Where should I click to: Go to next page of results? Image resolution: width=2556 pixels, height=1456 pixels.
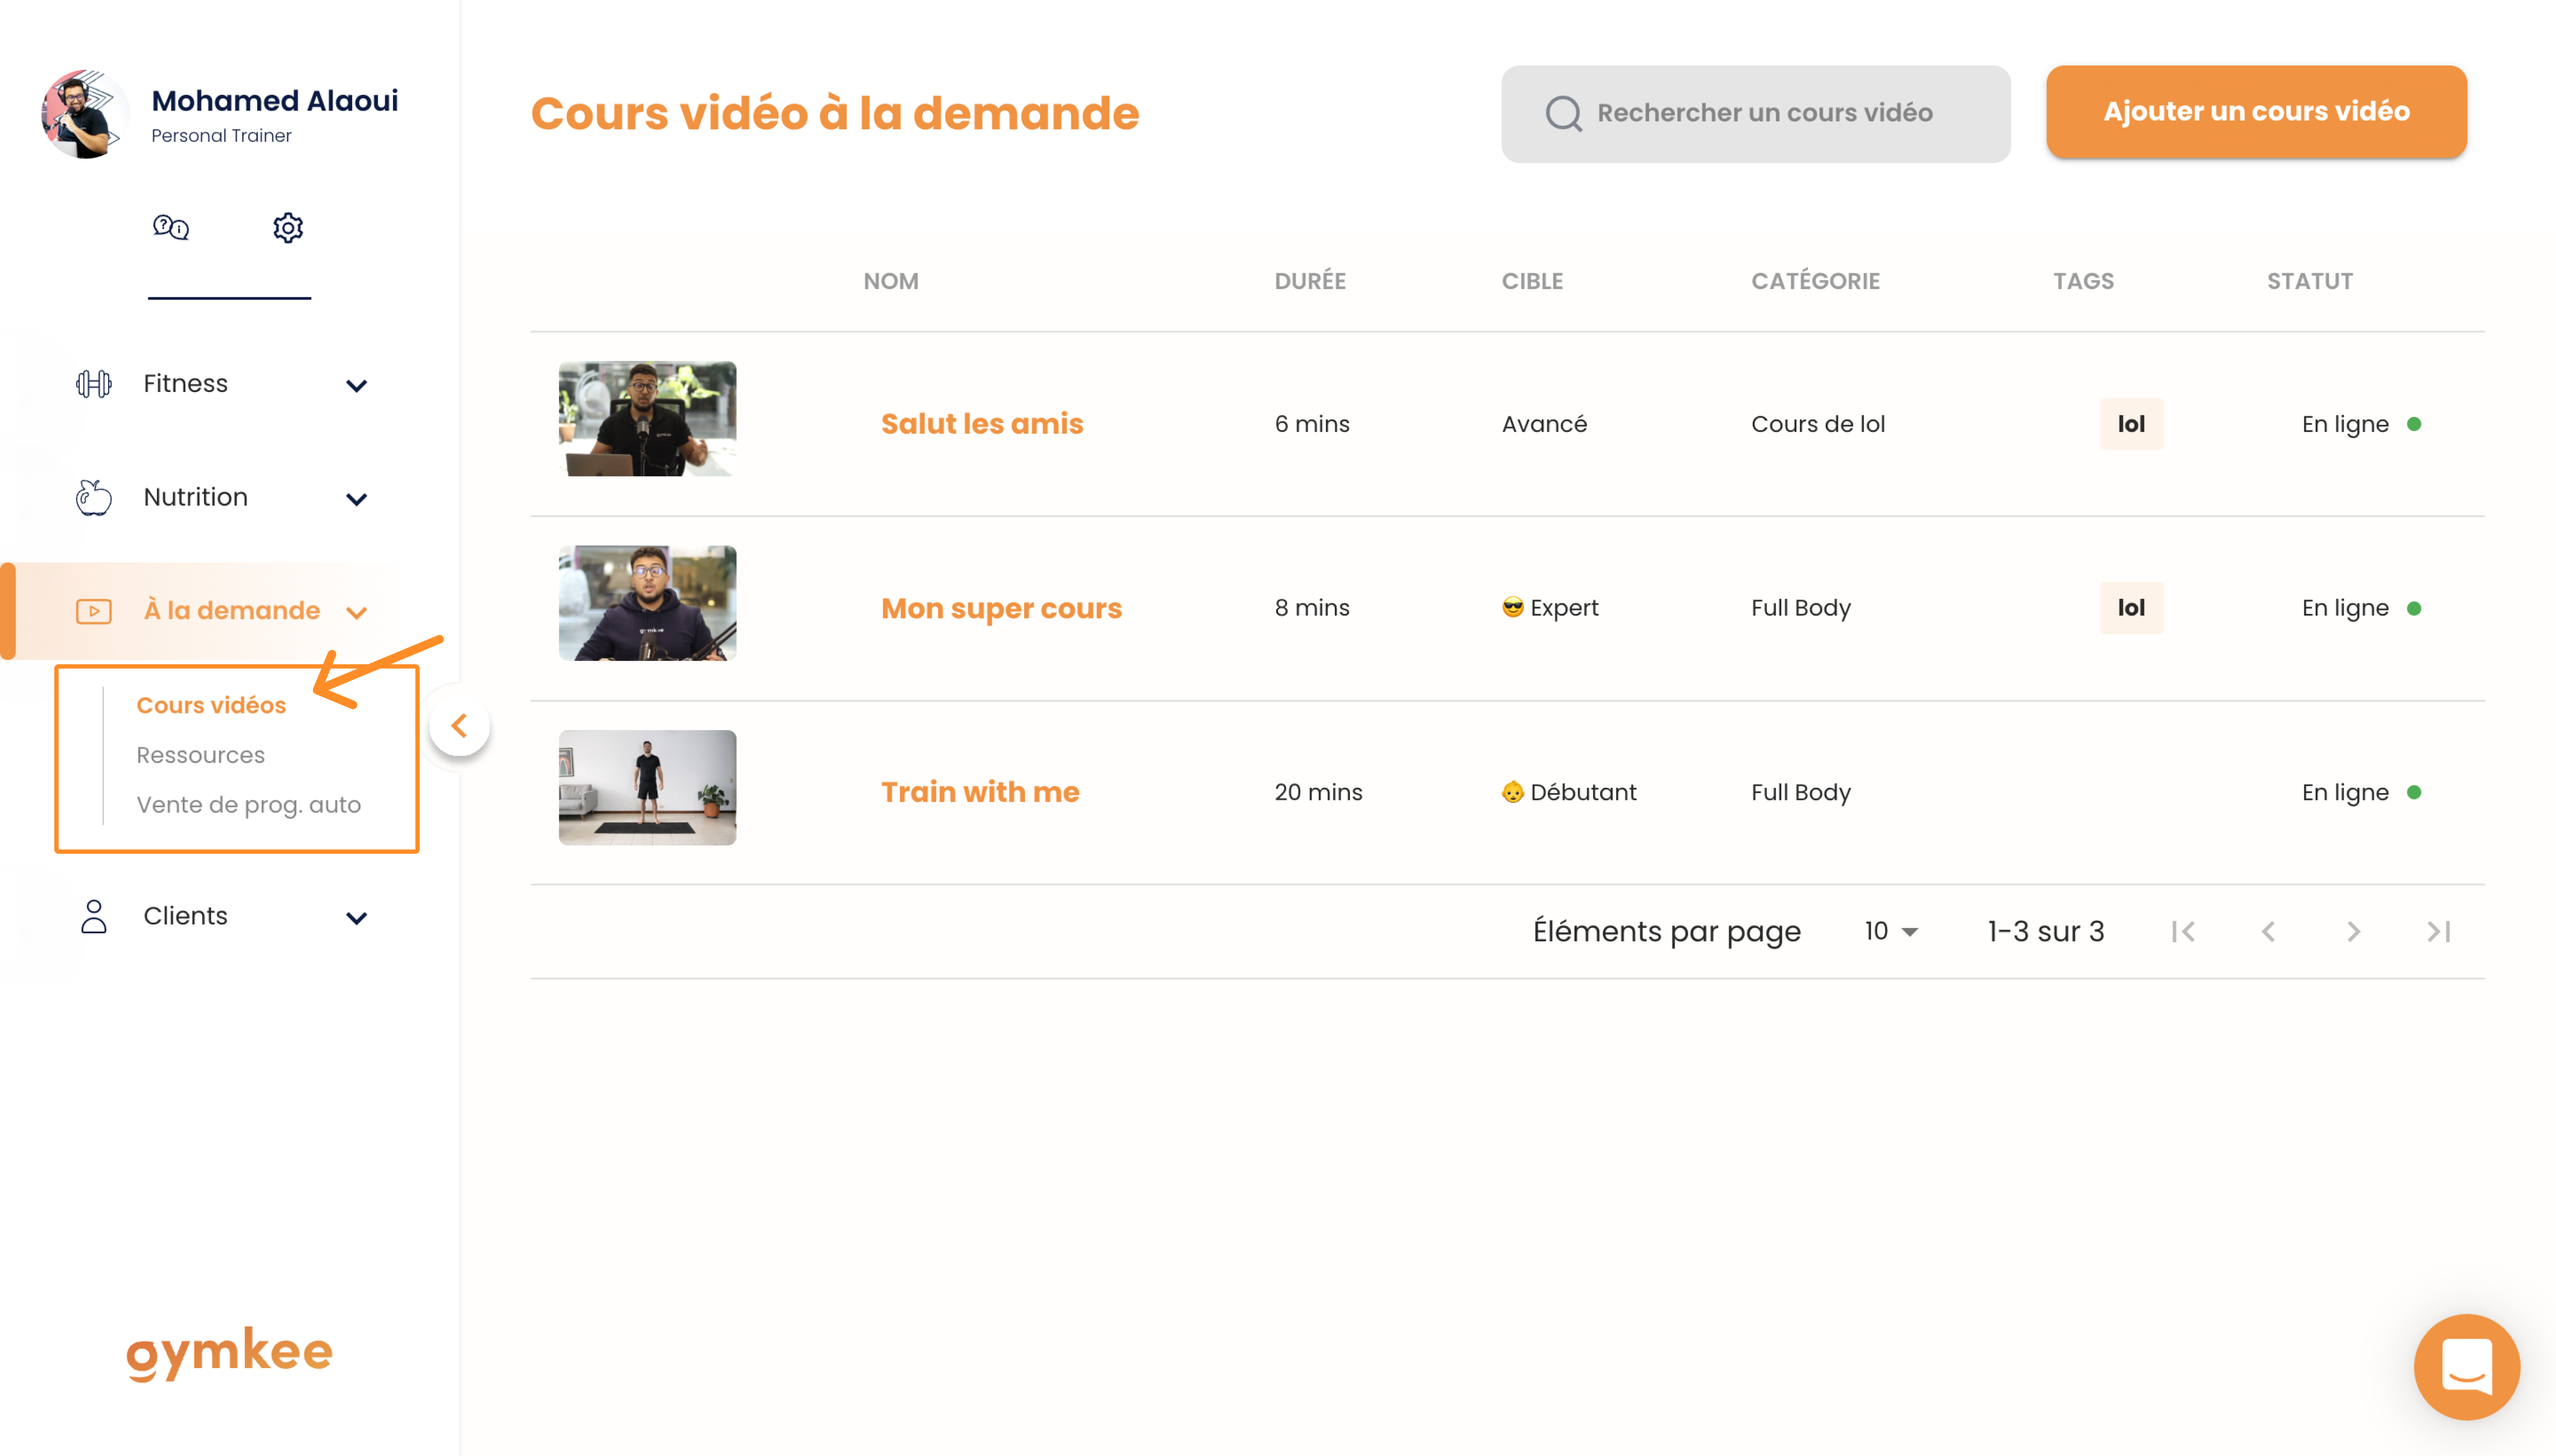(x=2353, y=932)
